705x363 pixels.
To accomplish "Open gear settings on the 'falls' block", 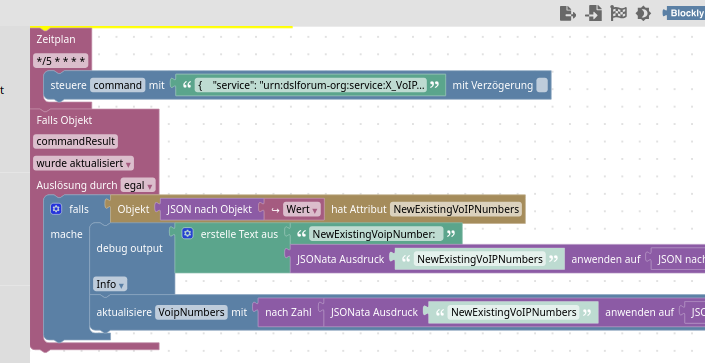I will (56, 209).
